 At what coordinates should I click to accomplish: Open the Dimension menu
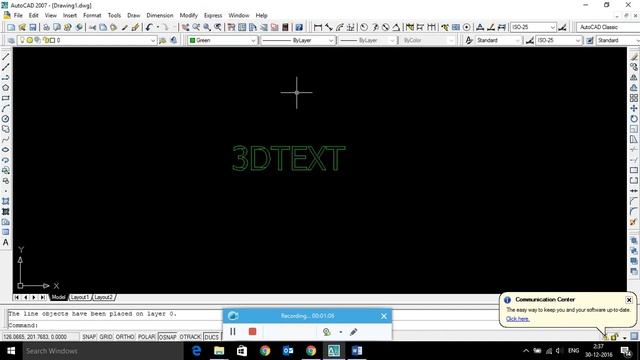160,16
